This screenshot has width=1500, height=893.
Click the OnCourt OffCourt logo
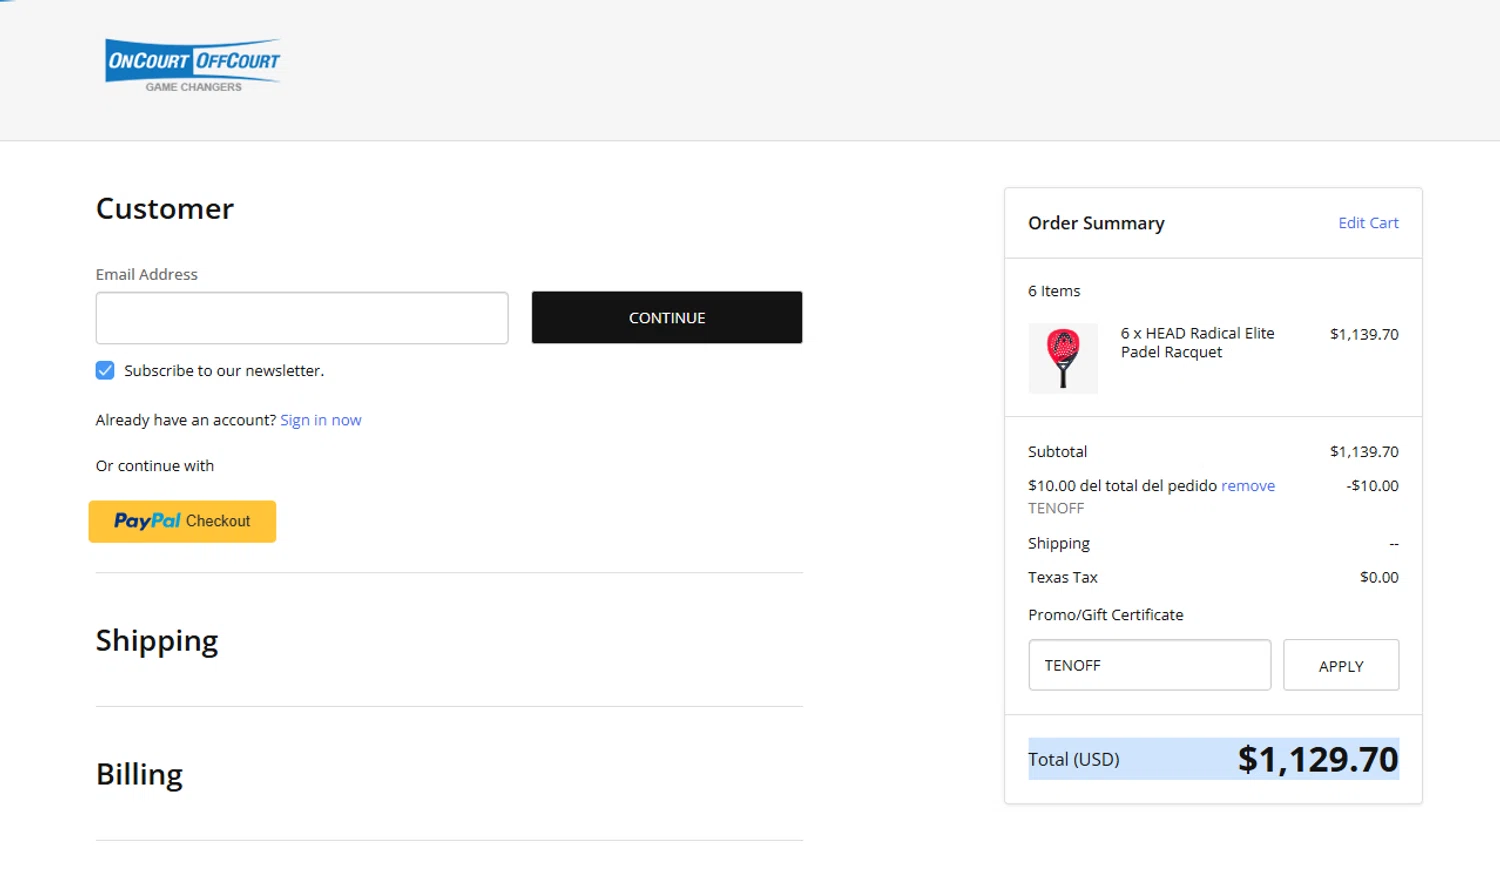[x=193, y=66]
